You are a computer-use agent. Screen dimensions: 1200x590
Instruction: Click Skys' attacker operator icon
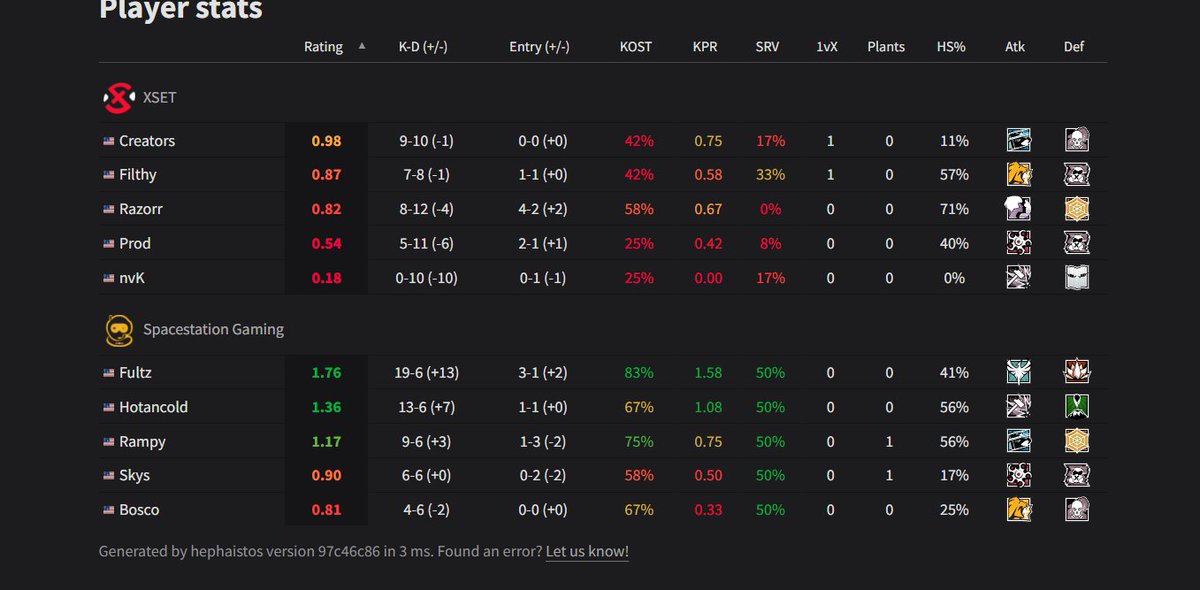(x=1018, y=475)
